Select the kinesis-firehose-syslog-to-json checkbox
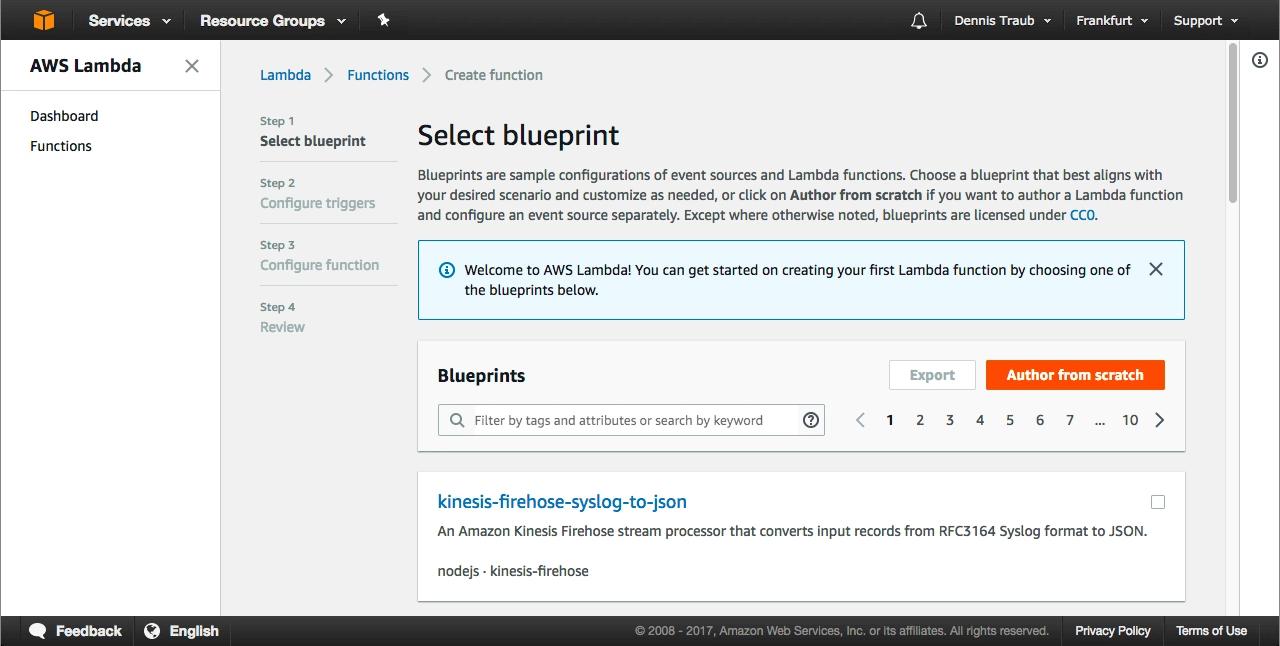The height and width of the screenshot is (646, 1280). 1158,502
